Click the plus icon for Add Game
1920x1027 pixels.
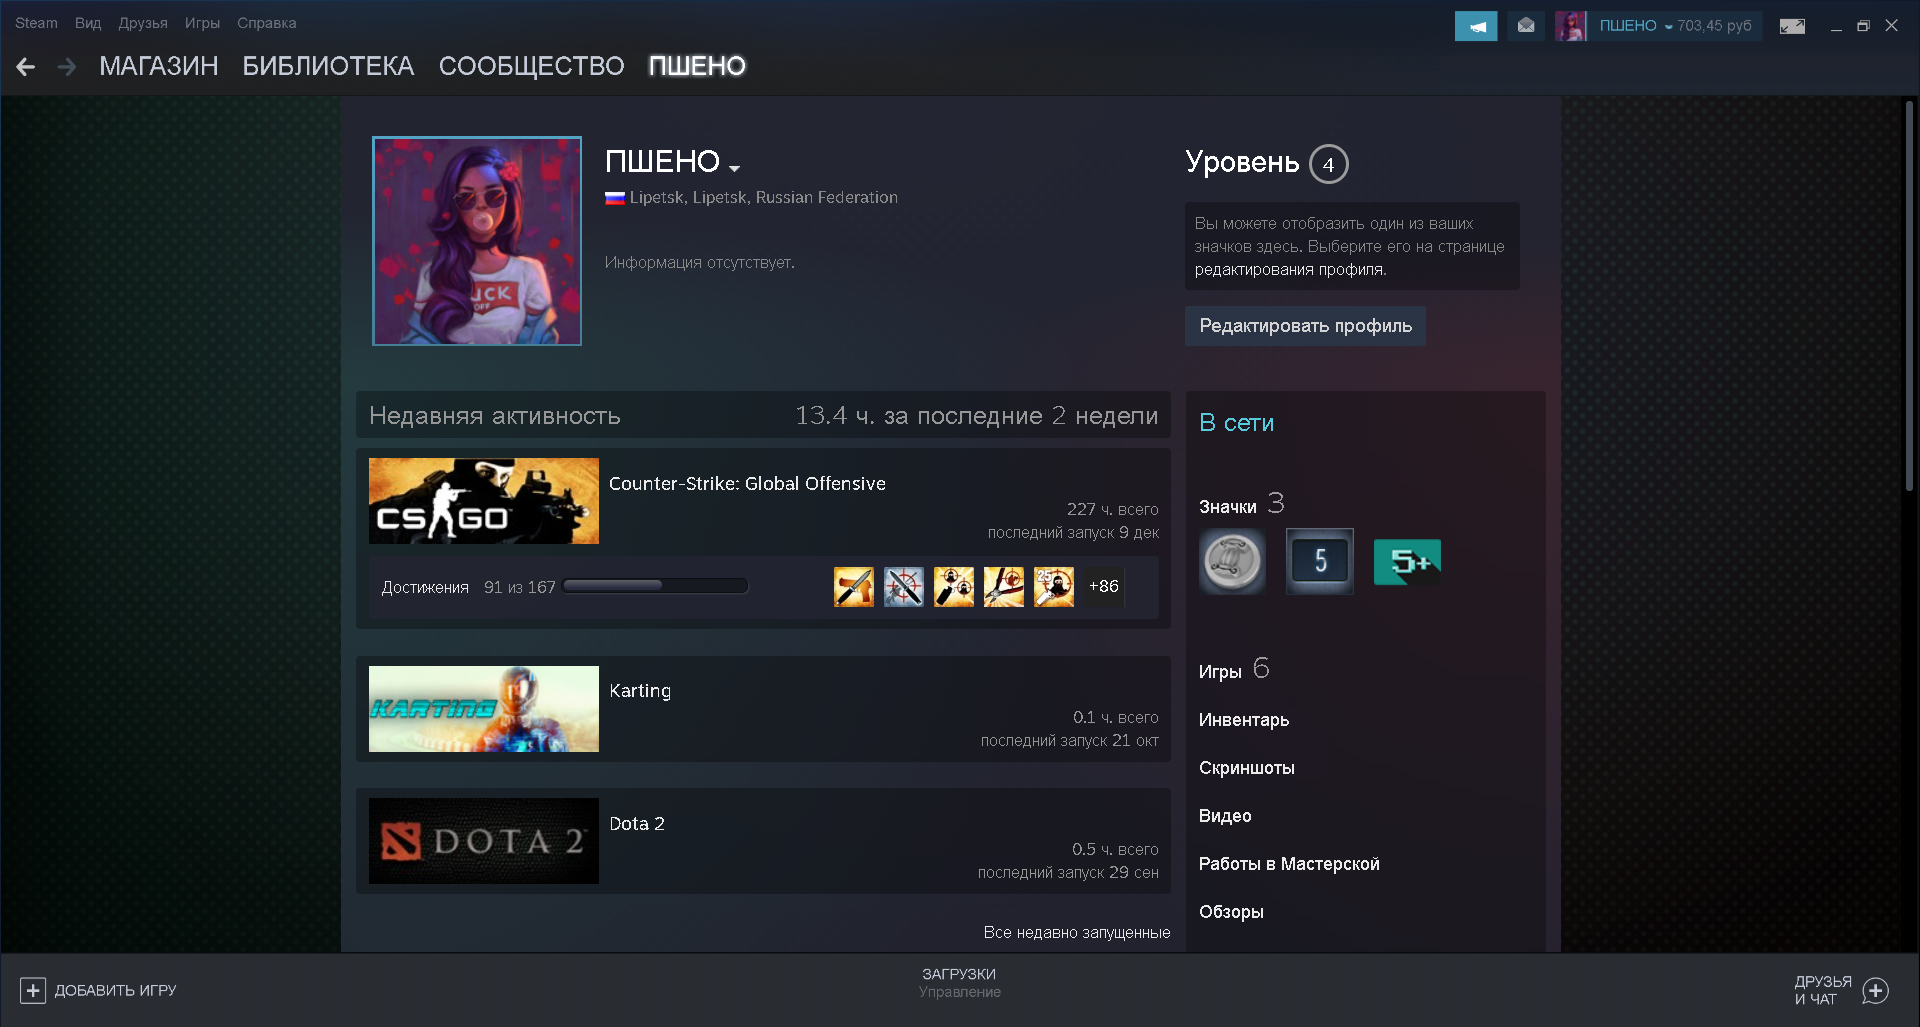pos(33,990)
